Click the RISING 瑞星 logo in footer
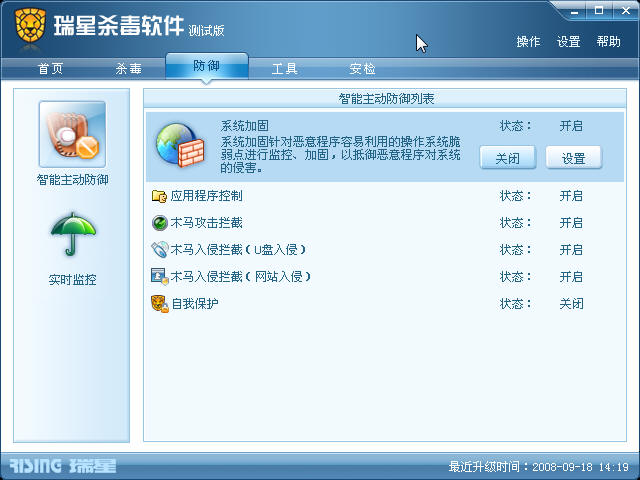 63,466
